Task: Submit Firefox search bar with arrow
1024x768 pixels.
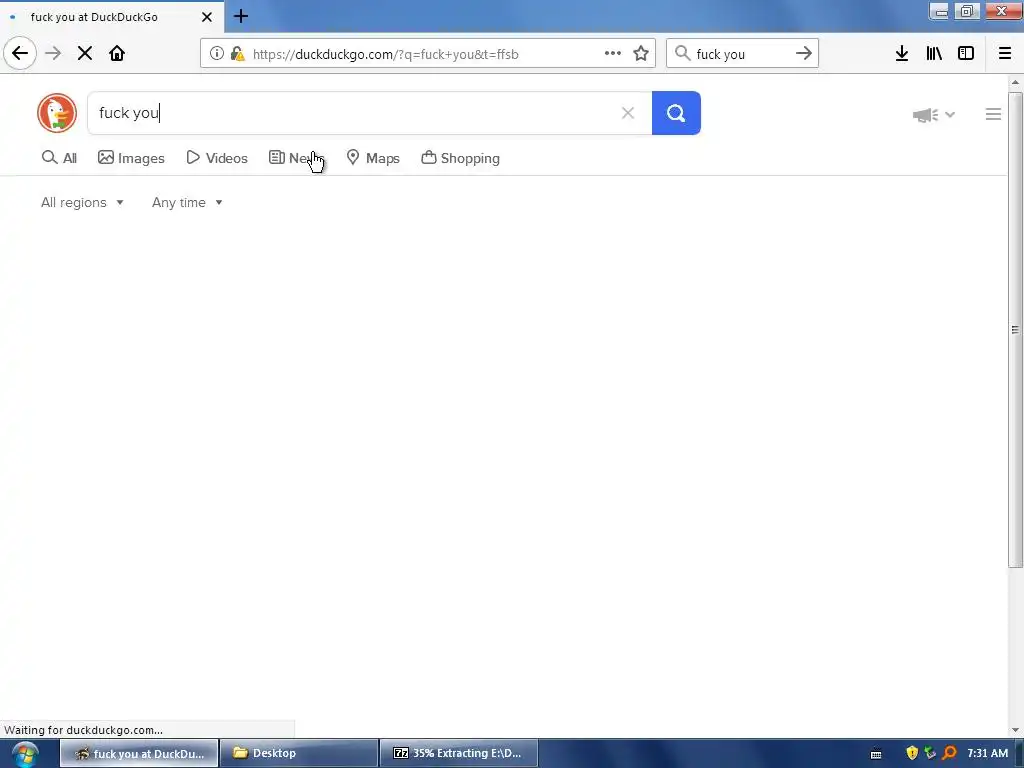Action: click(804, 54)
